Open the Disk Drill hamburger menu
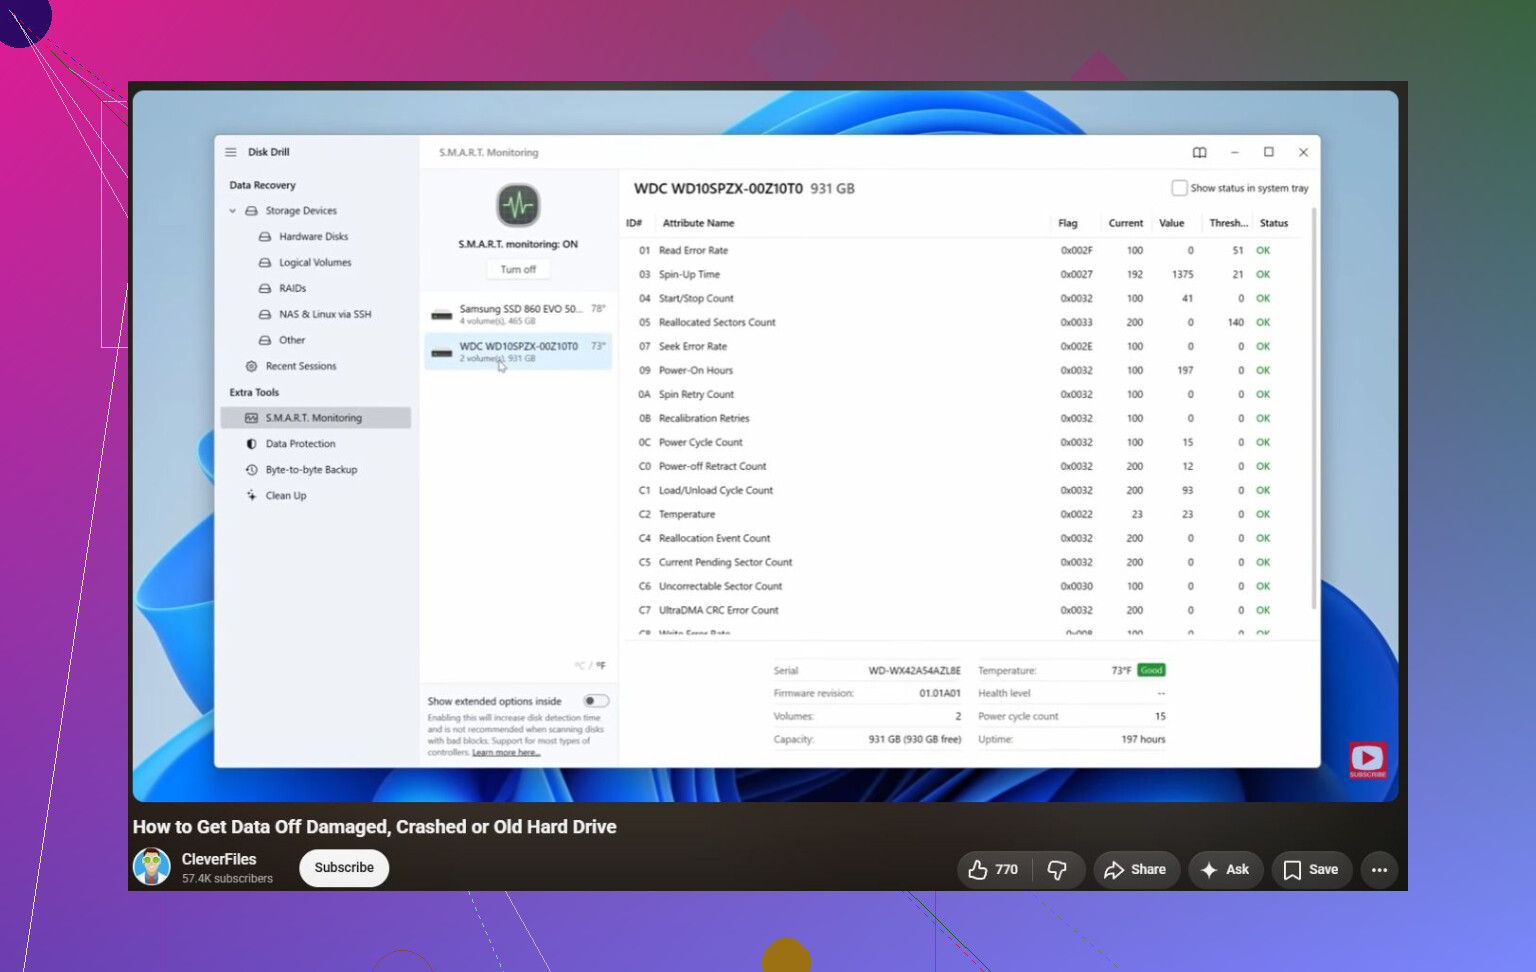The image size is (1536, 972). (231, 152)
